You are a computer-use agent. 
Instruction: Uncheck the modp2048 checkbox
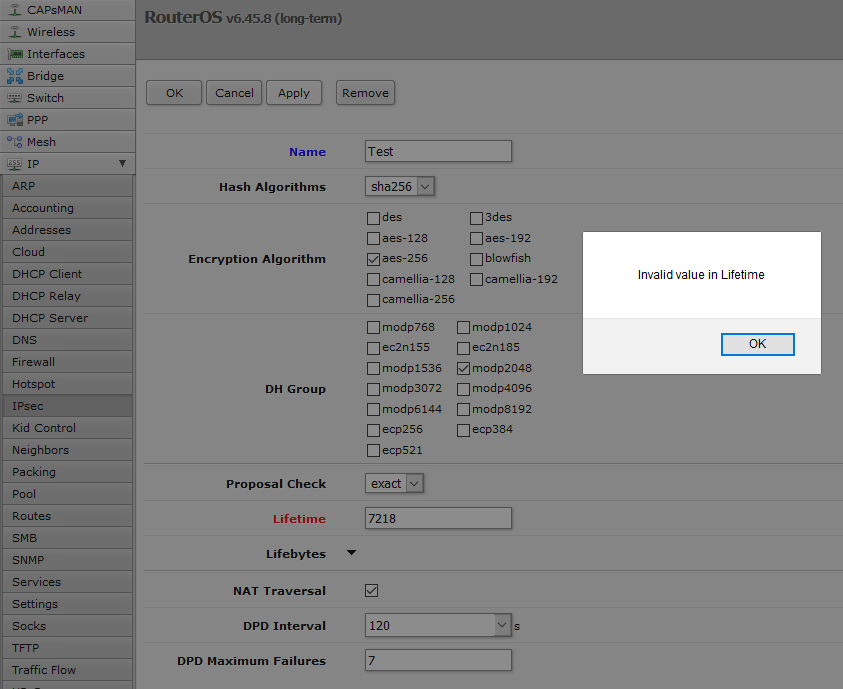point(463,369)
